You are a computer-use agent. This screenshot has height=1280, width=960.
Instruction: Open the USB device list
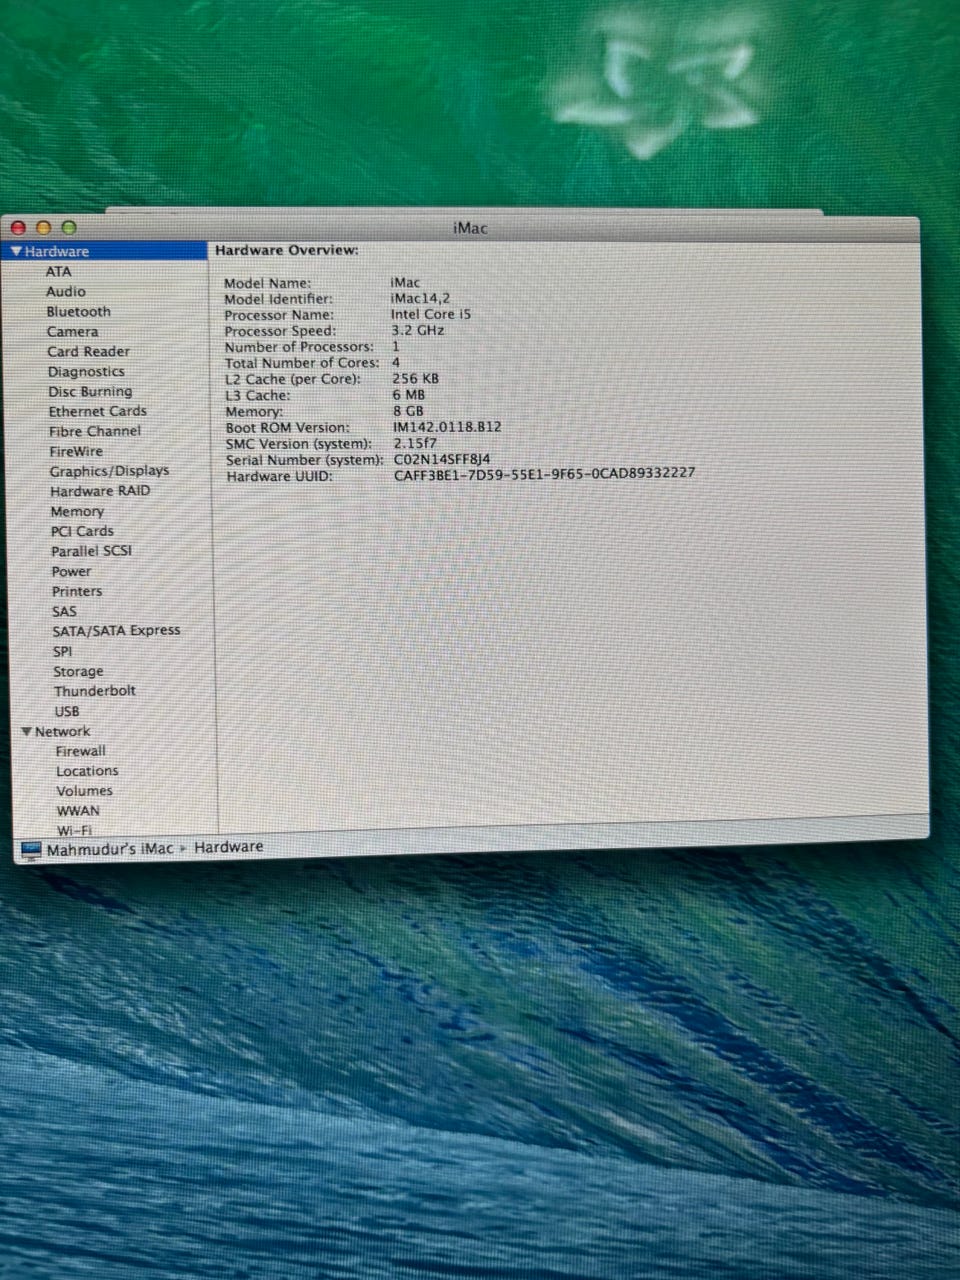67,711
